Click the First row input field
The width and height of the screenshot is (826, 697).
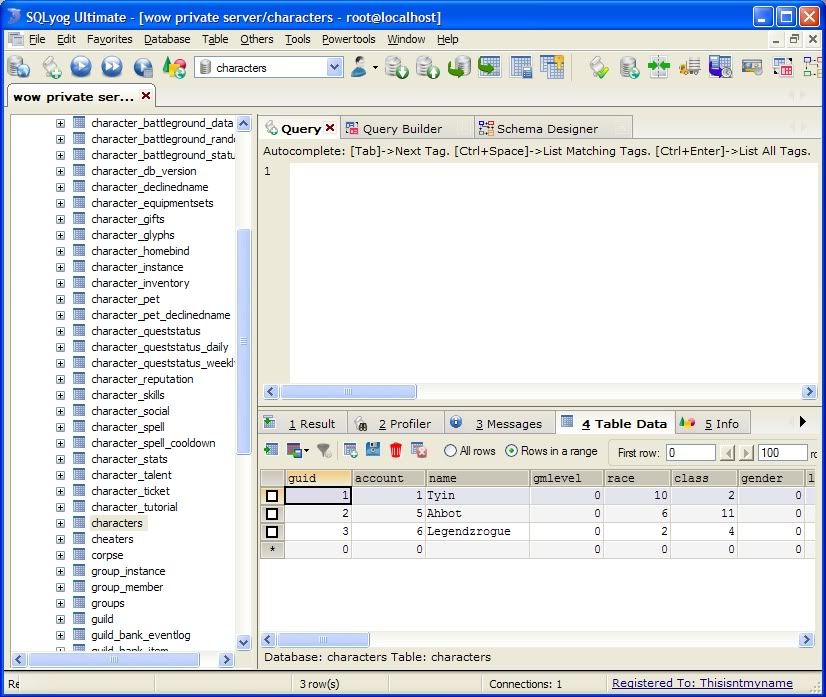pos(691,453)
